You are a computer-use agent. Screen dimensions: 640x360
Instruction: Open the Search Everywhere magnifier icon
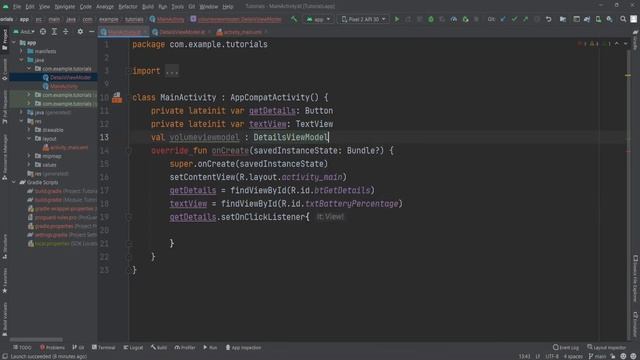(623, 19)
